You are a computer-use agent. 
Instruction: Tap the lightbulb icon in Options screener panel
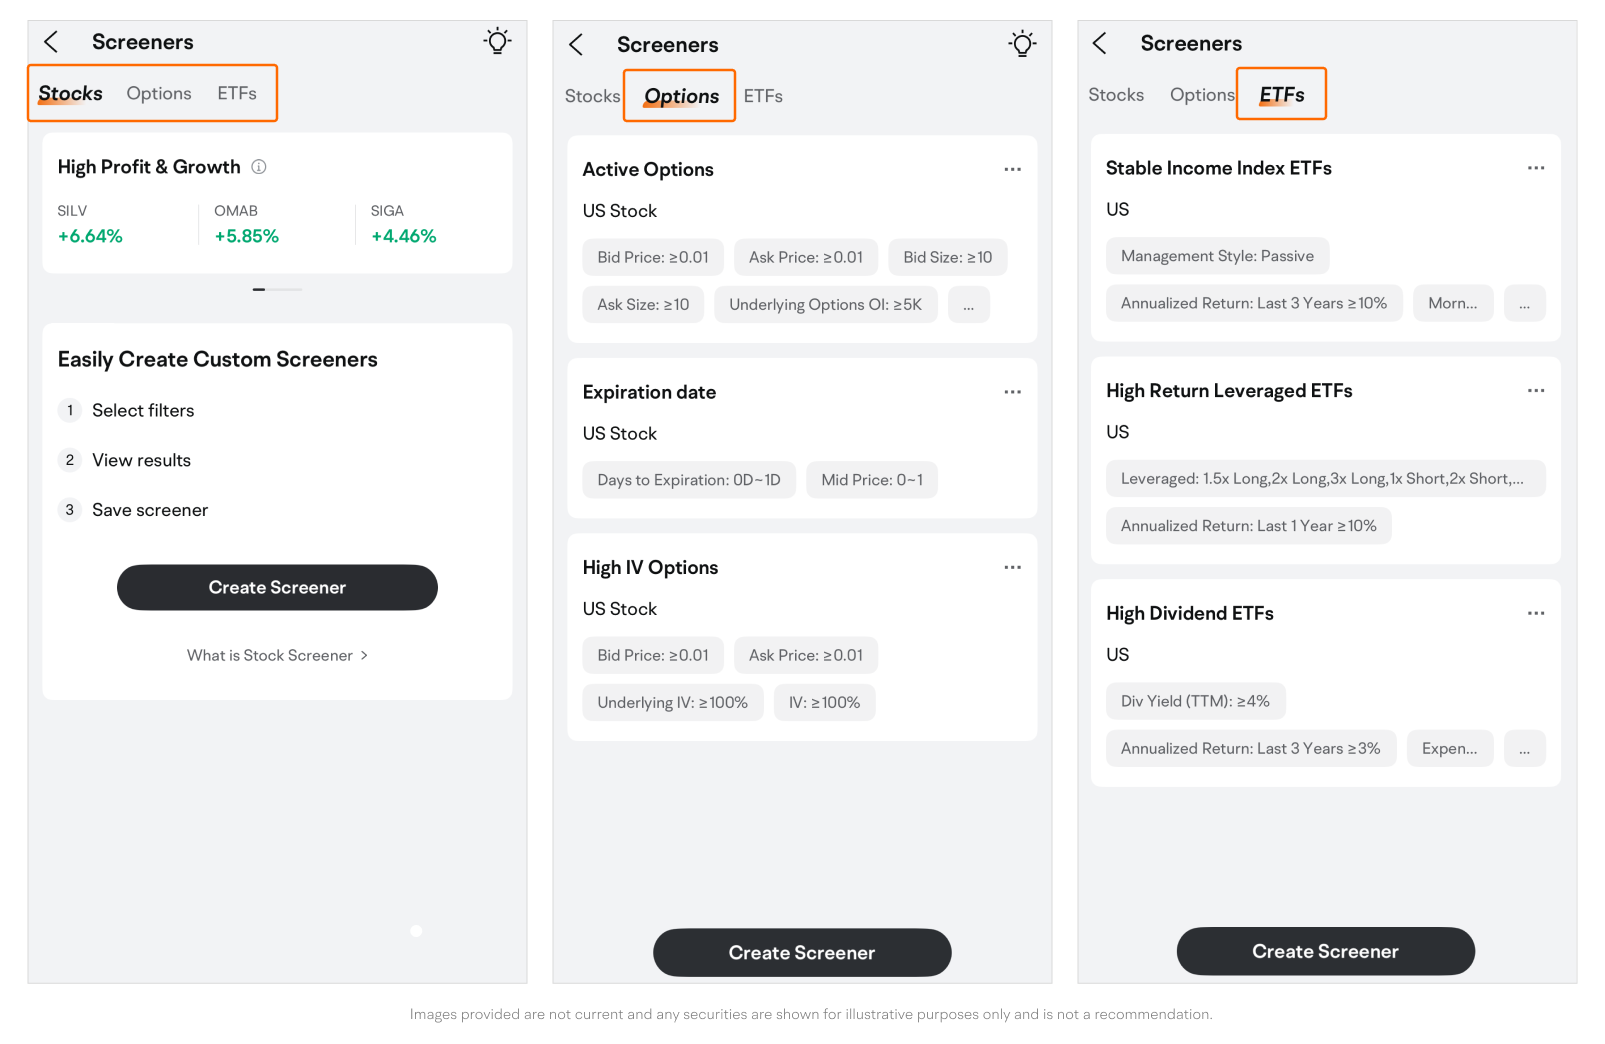1022,44
